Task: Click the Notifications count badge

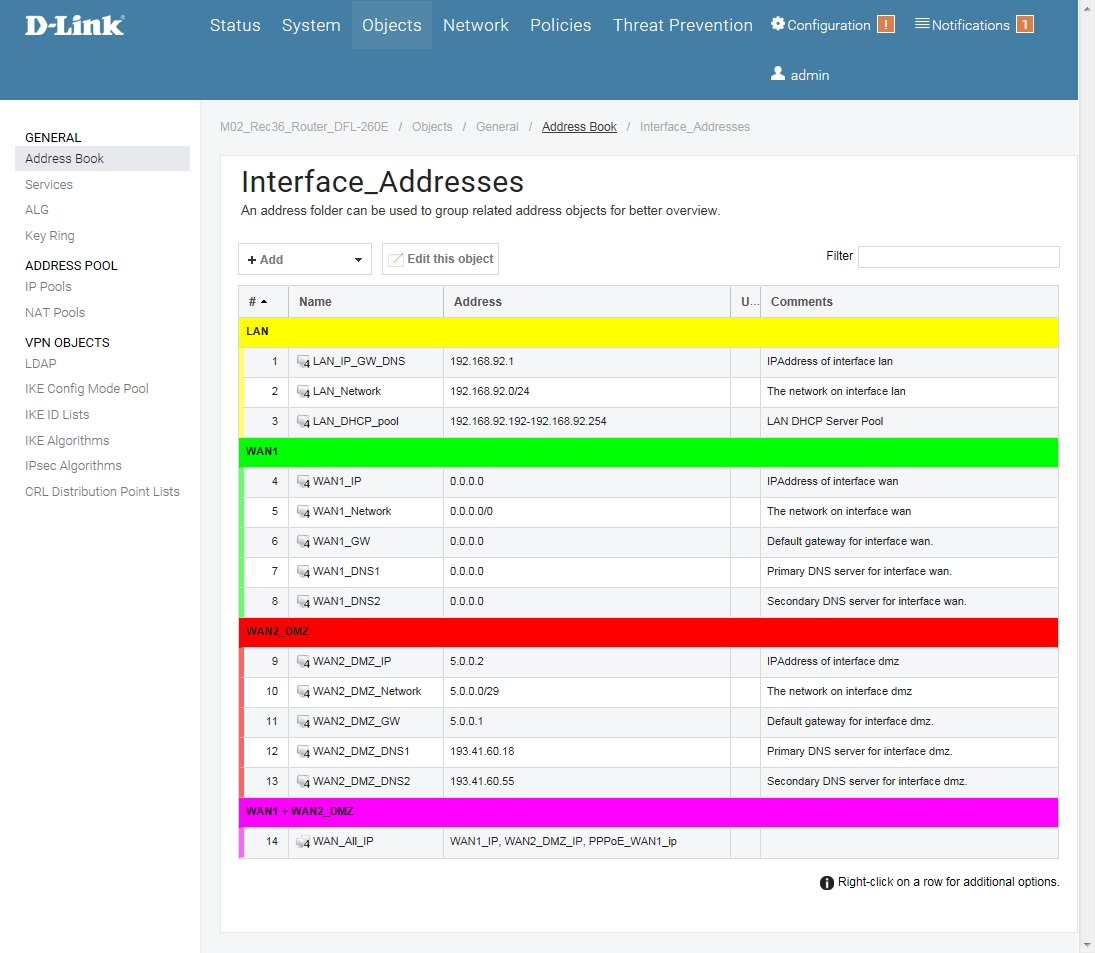Action: 1024,25
